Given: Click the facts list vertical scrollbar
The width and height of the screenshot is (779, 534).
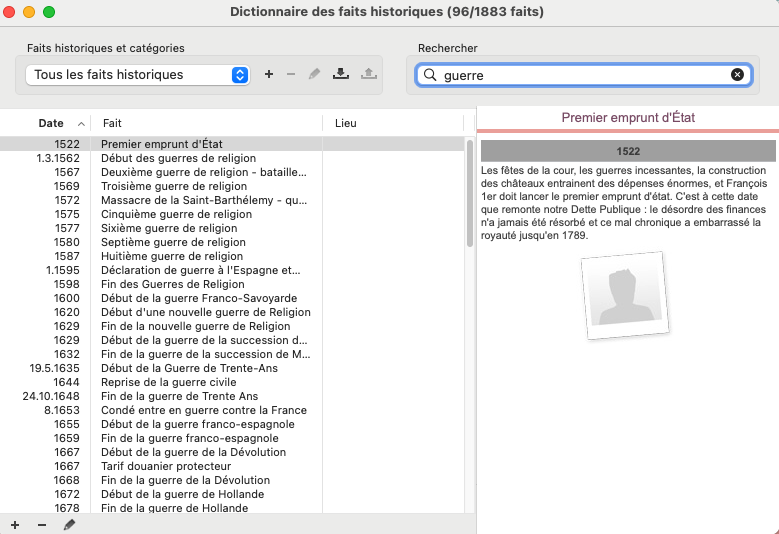Looking at the screenshot, I should 470,194.
